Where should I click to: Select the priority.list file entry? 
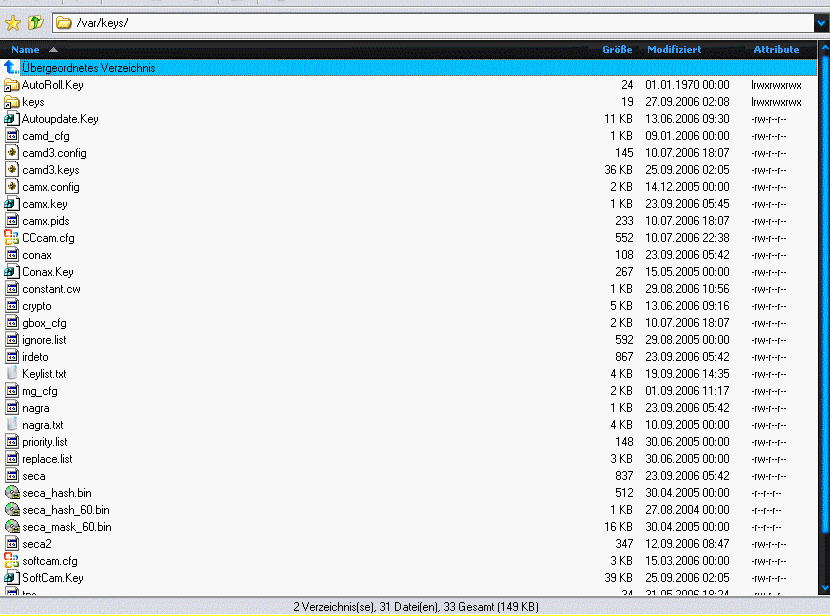pos(45,442)
